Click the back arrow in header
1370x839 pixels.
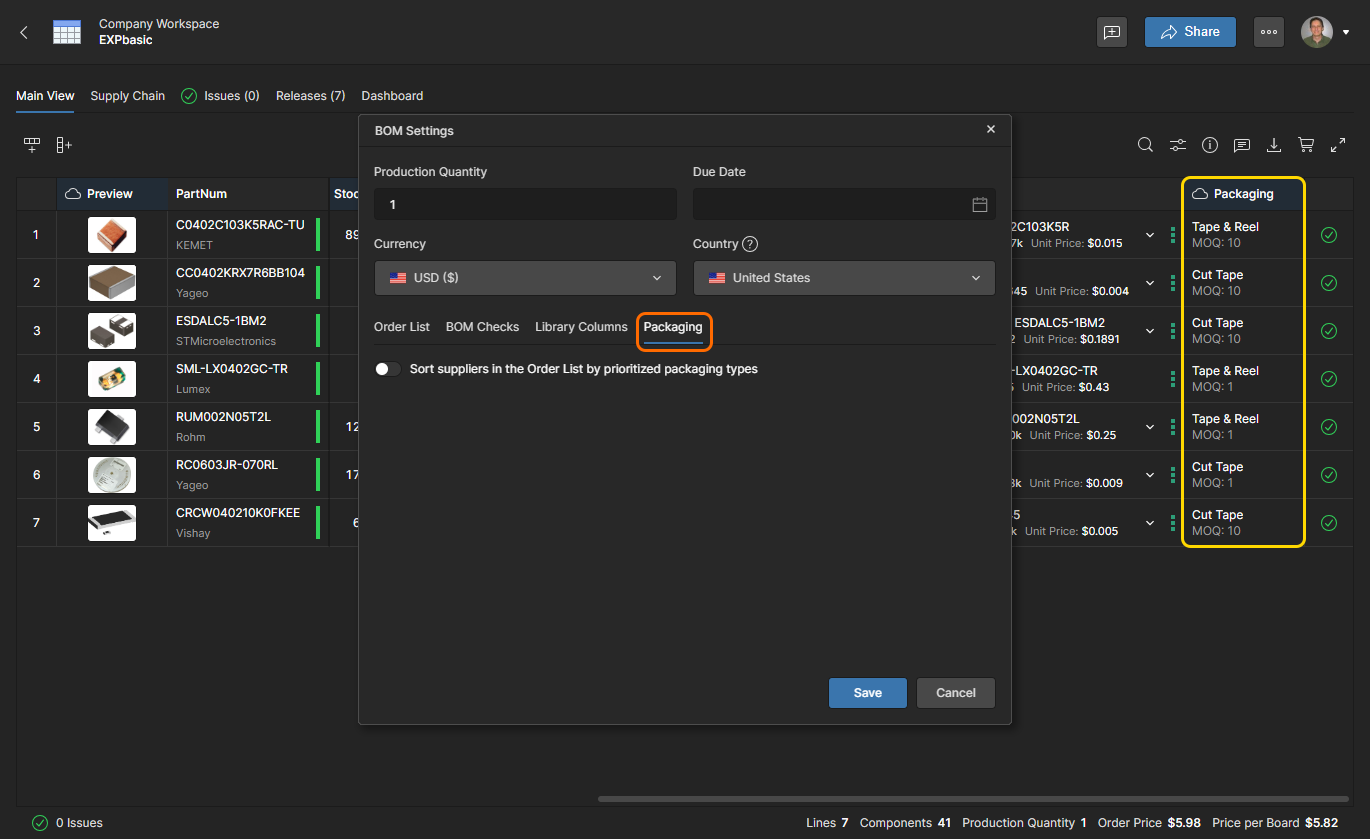pyautogui.click(x=24, y=32)
